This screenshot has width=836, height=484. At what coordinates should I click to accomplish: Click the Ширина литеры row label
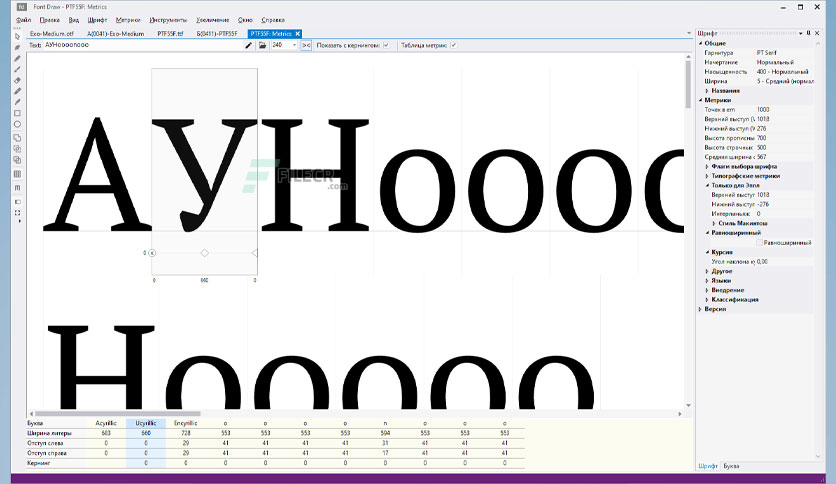click(x=49, y=433)
